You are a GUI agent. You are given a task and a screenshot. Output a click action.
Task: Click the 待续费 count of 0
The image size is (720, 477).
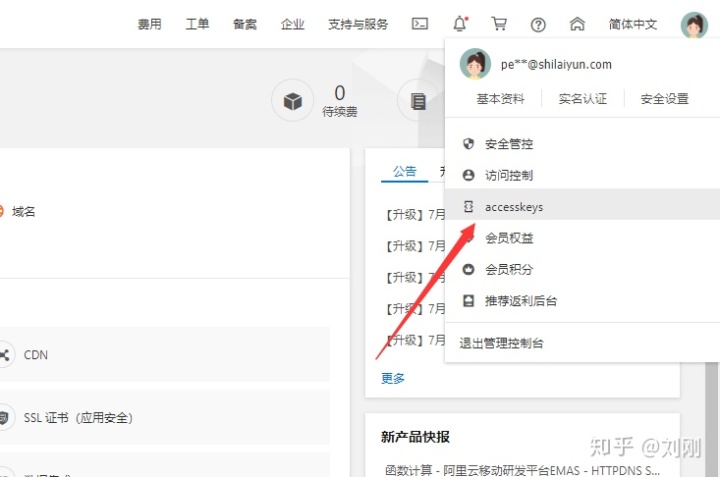click(x=340, y=93)
